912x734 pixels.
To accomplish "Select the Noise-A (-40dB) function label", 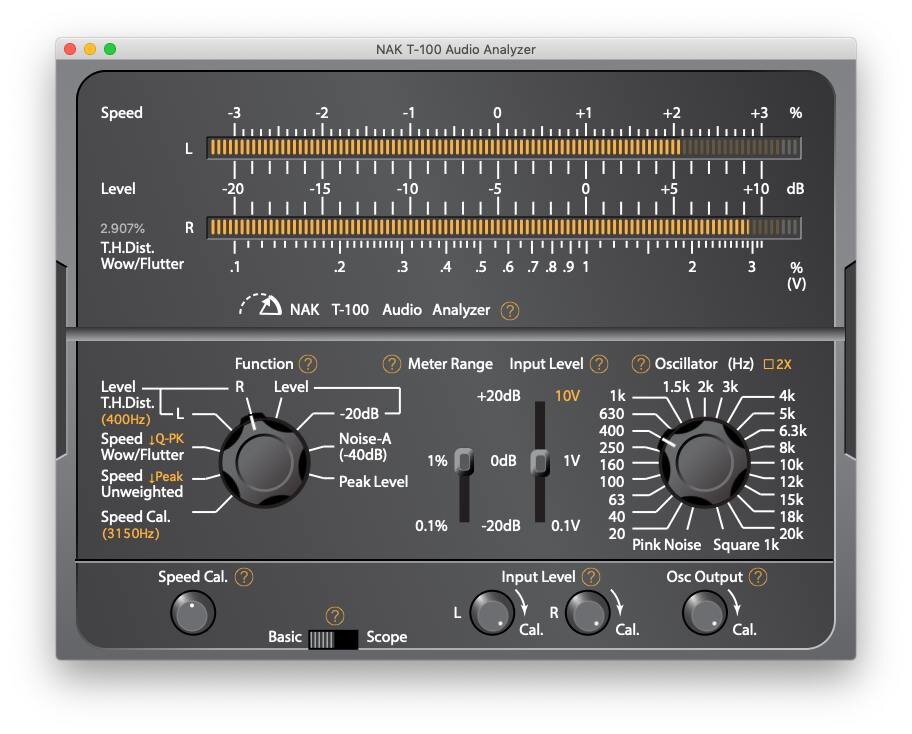I will 365,447.
